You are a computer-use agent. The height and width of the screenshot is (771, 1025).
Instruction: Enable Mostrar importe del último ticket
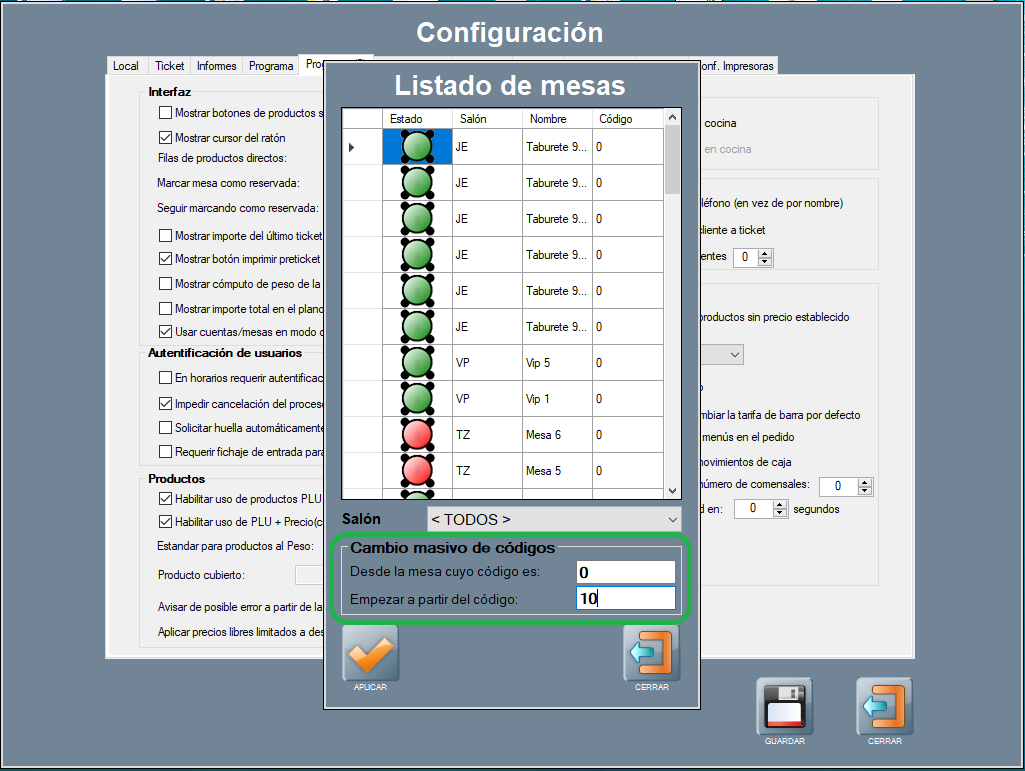pyautogui.click(x=166, y=236)
